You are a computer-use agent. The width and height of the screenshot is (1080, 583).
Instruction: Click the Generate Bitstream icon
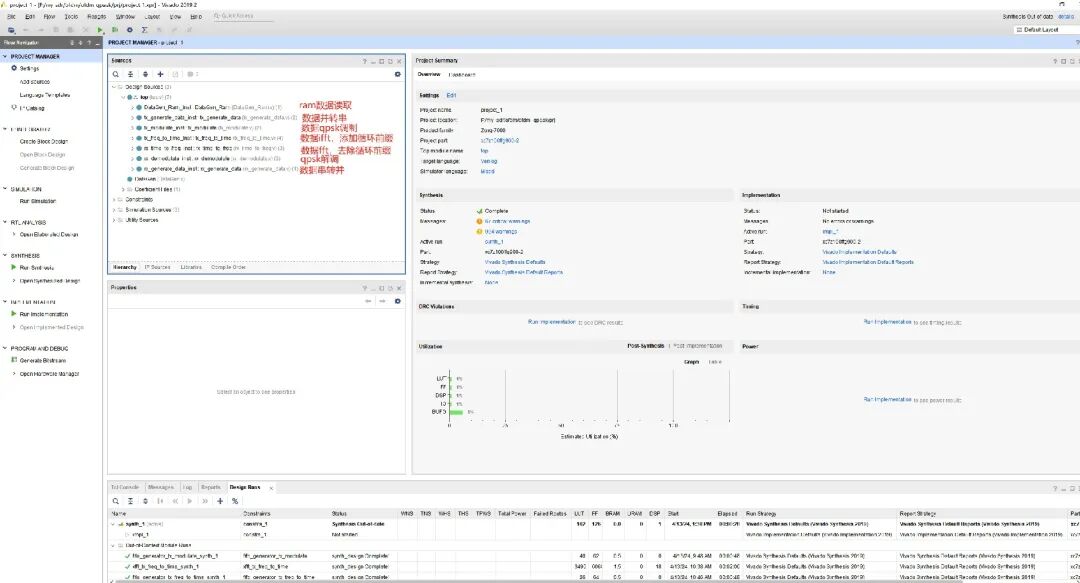[x=14, y=360]
